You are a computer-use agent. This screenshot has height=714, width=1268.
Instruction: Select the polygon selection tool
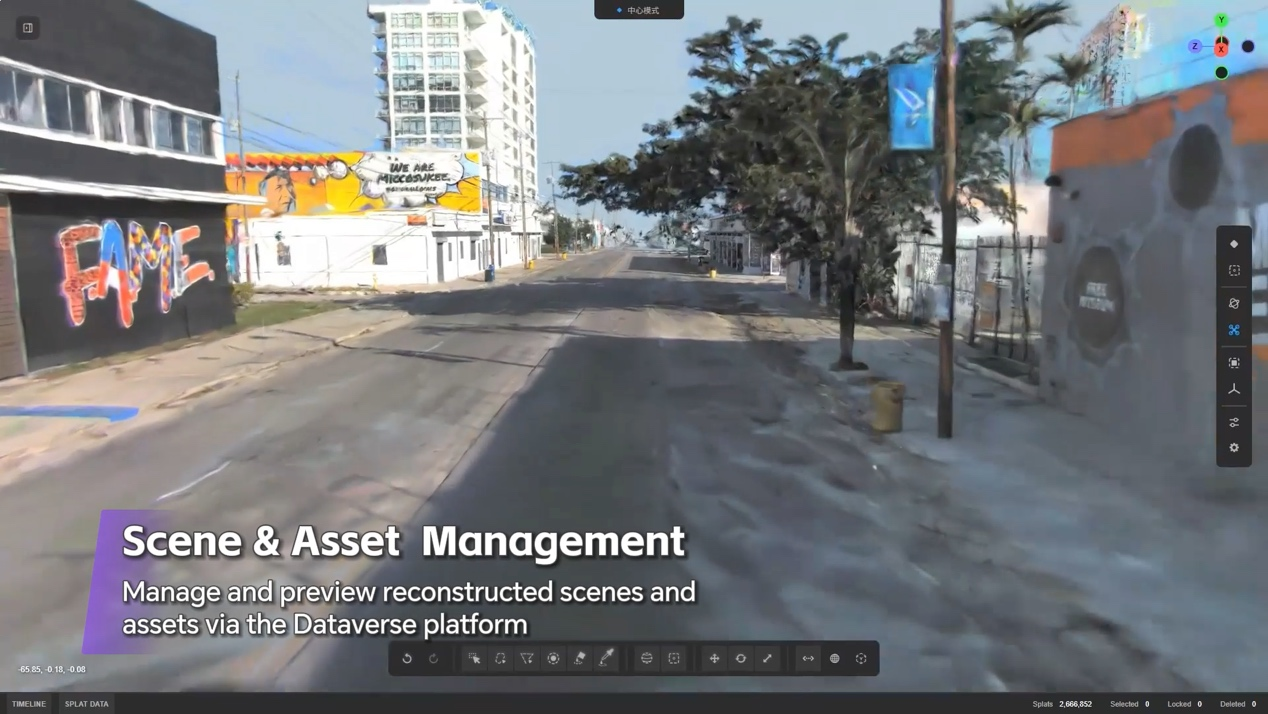tap(527, 658)
